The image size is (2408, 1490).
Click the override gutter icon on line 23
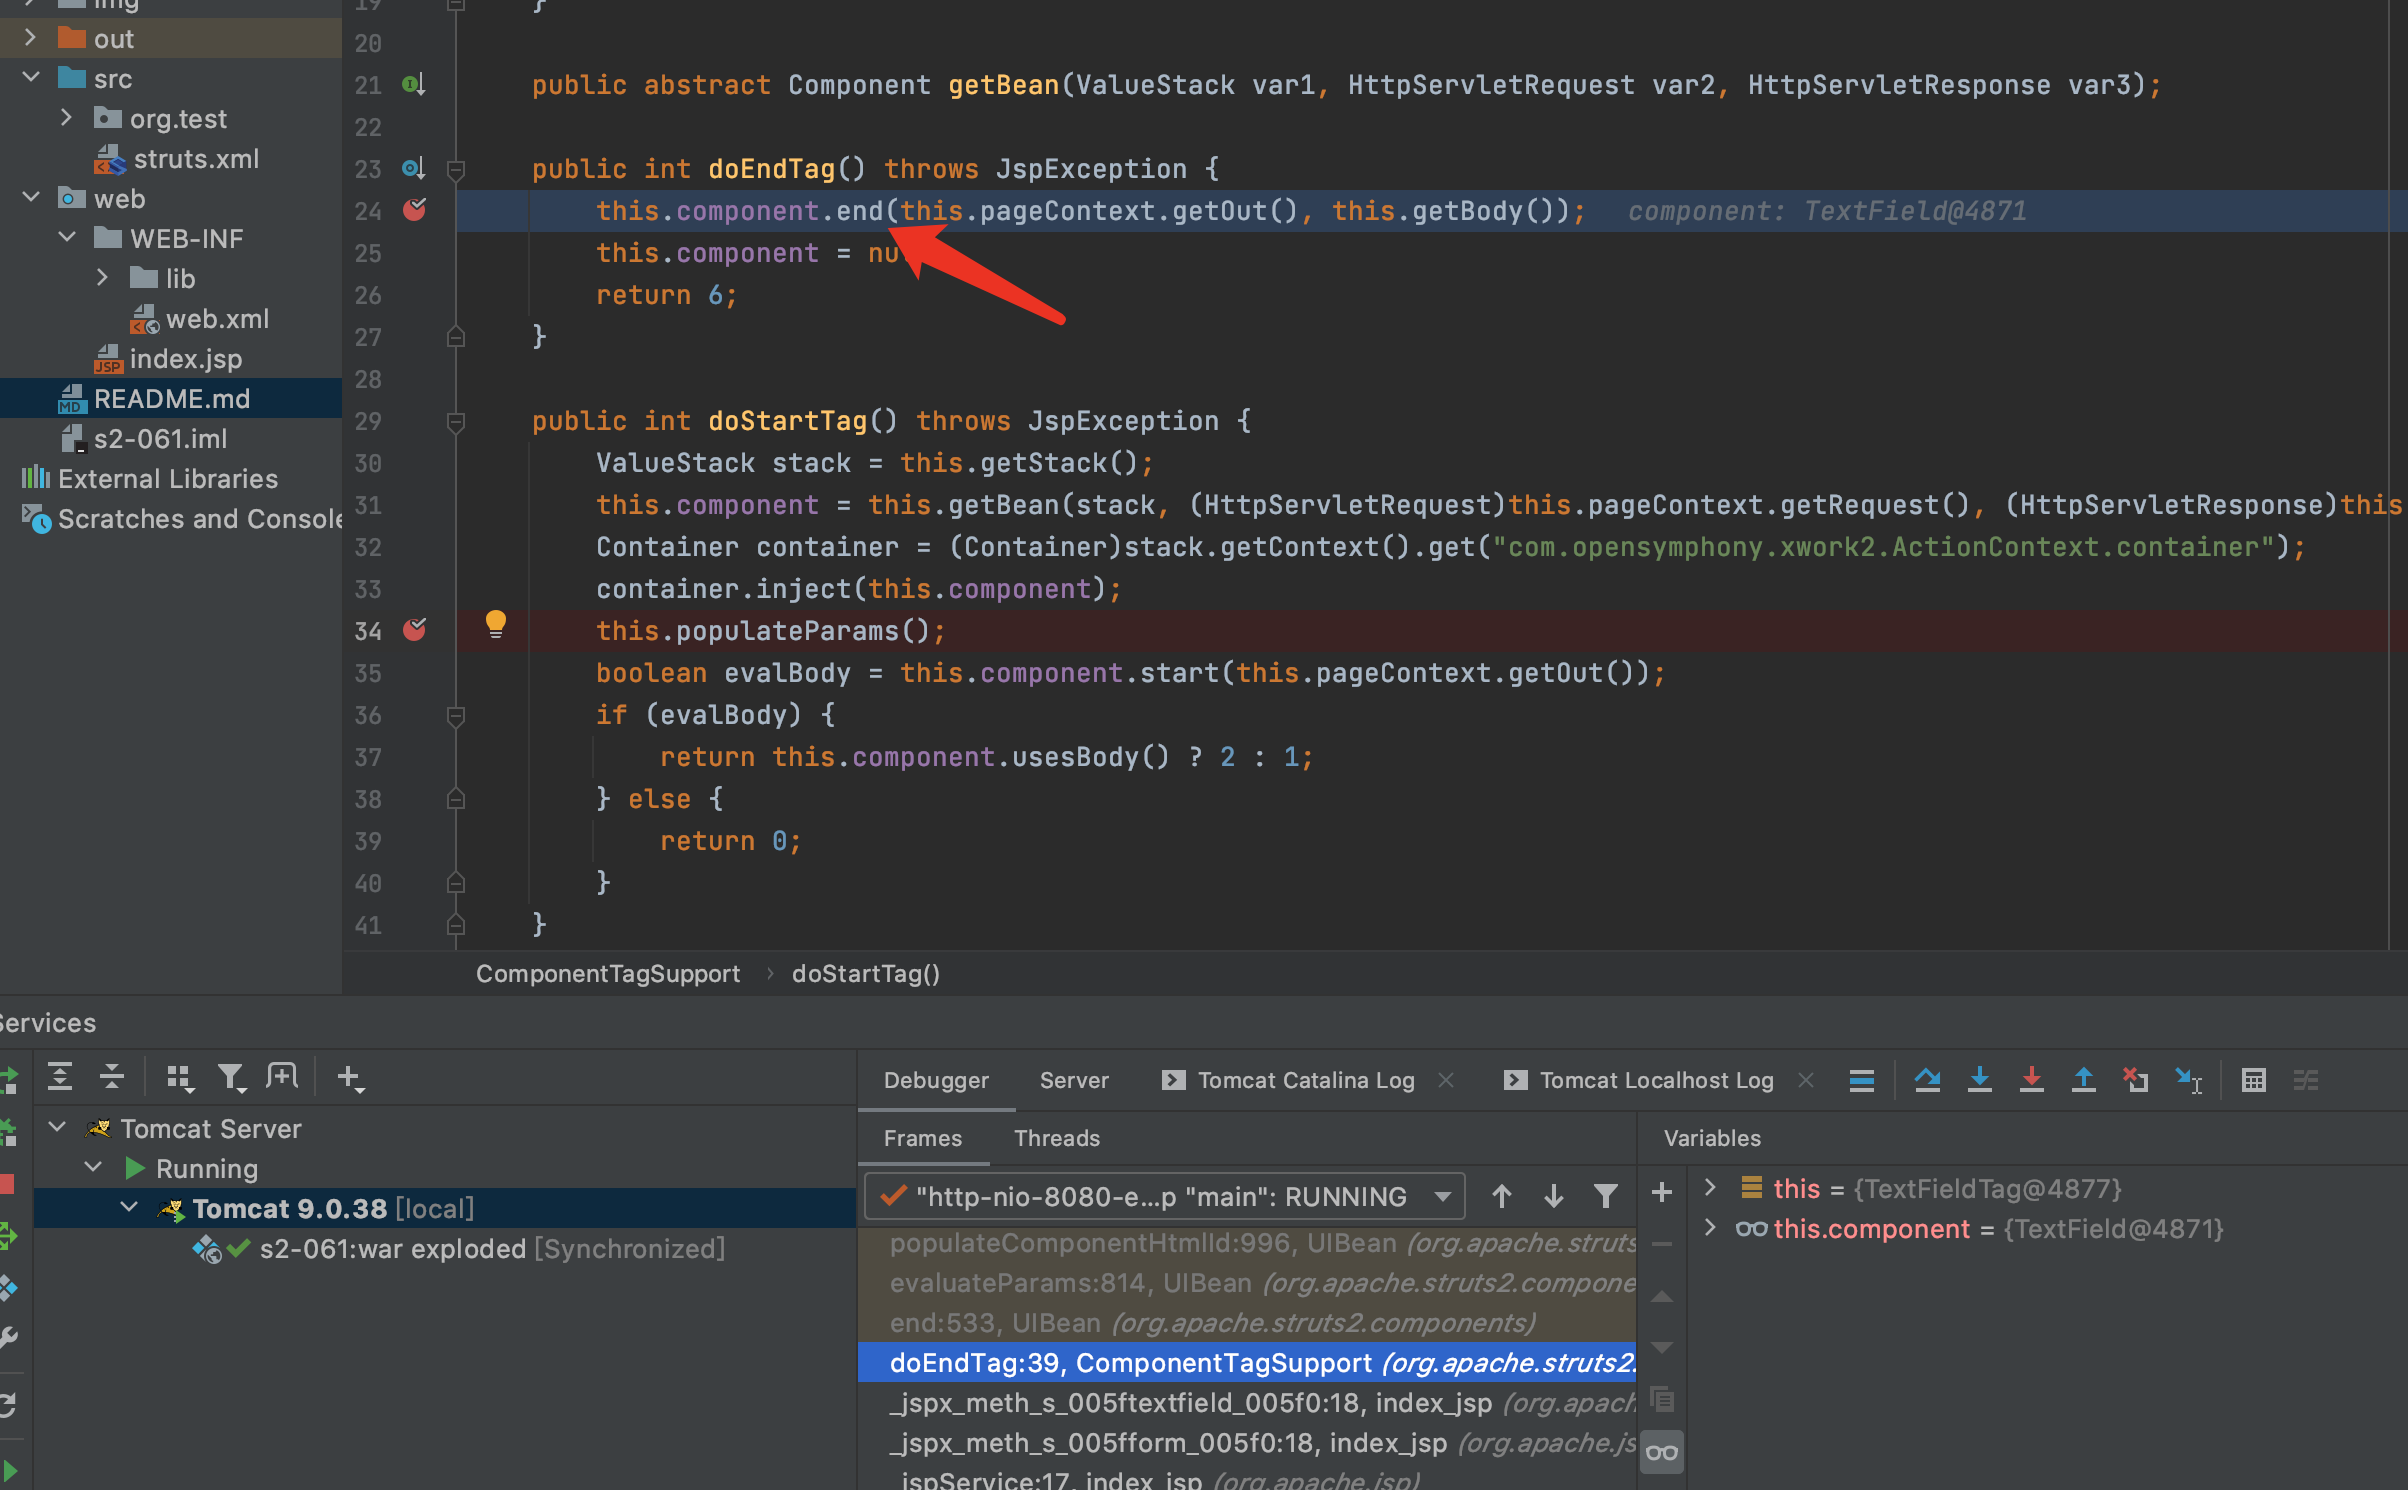point(413,169)
